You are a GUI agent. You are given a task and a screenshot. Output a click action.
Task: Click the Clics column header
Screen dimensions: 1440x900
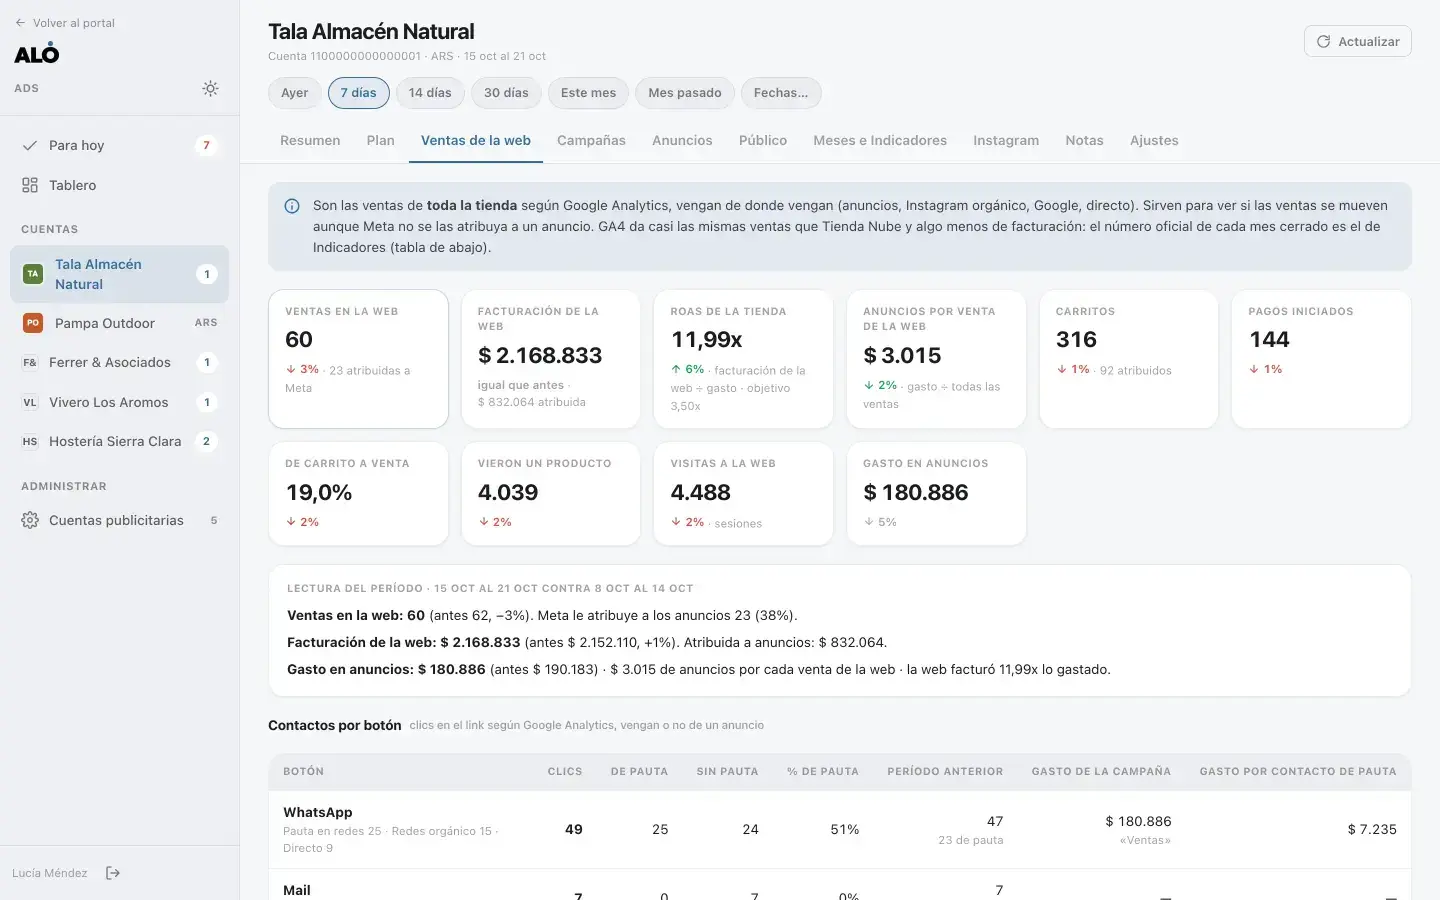pyautogui.click(x=565, y=772)
